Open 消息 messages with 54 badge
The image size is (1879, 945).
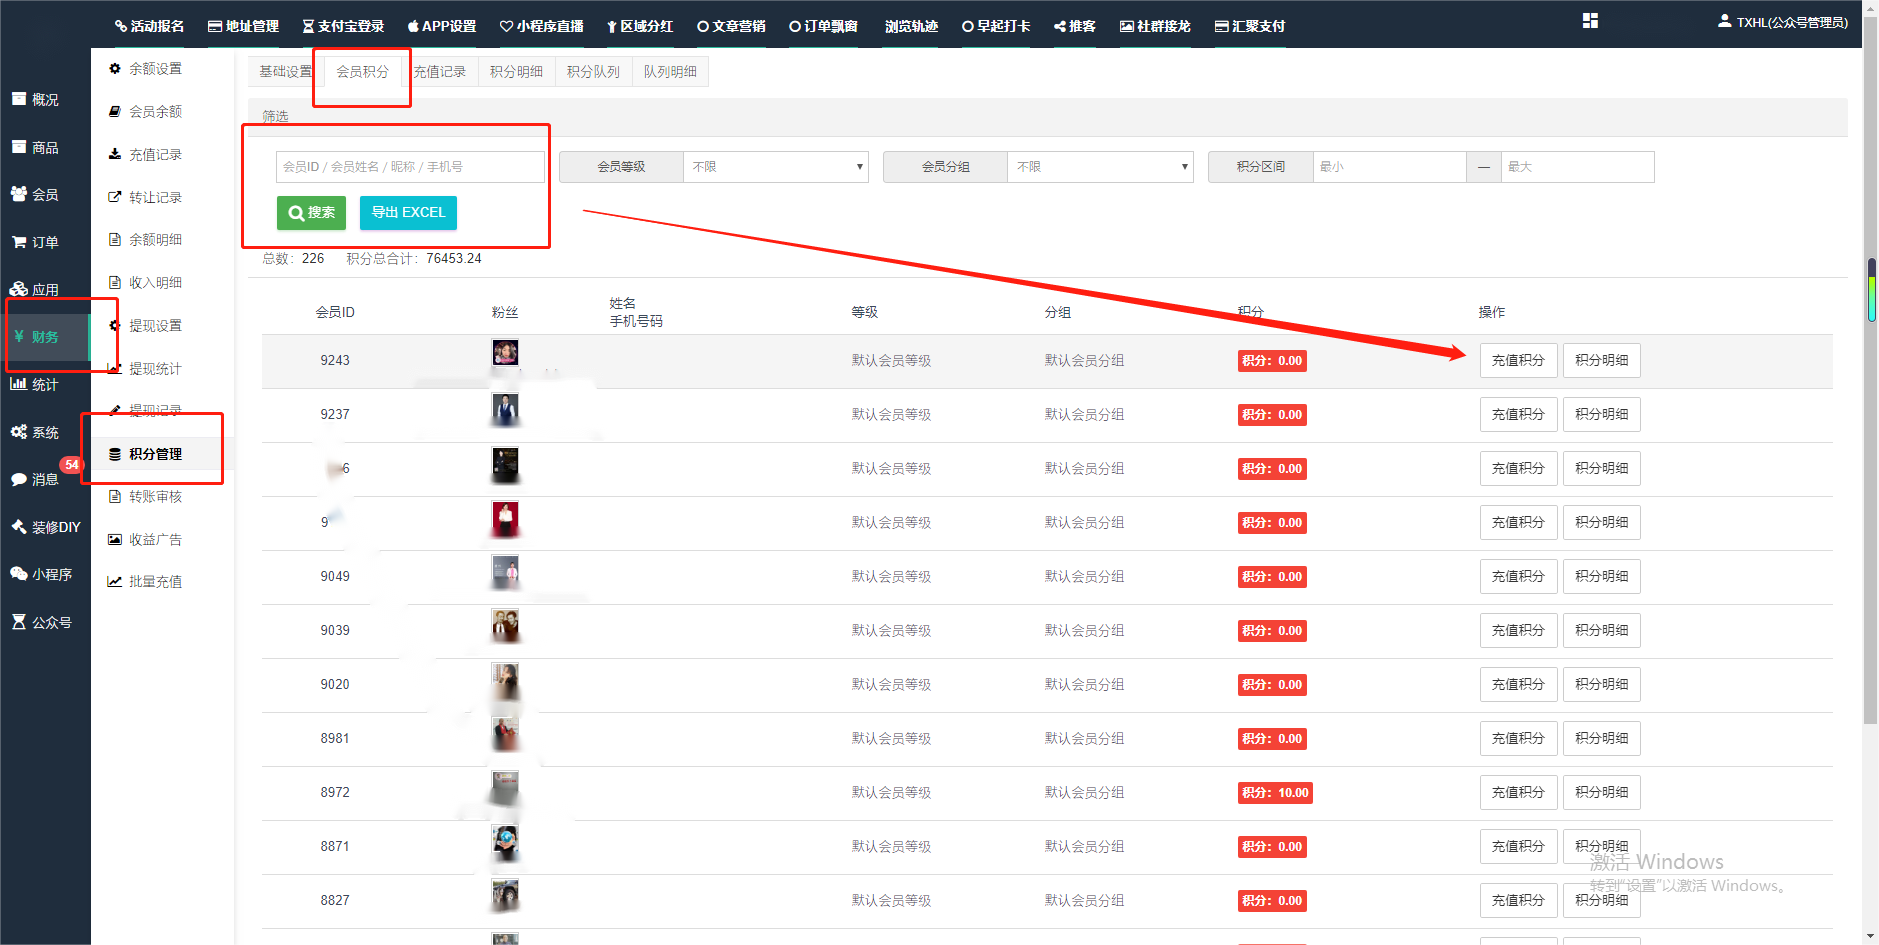(45, 480)
